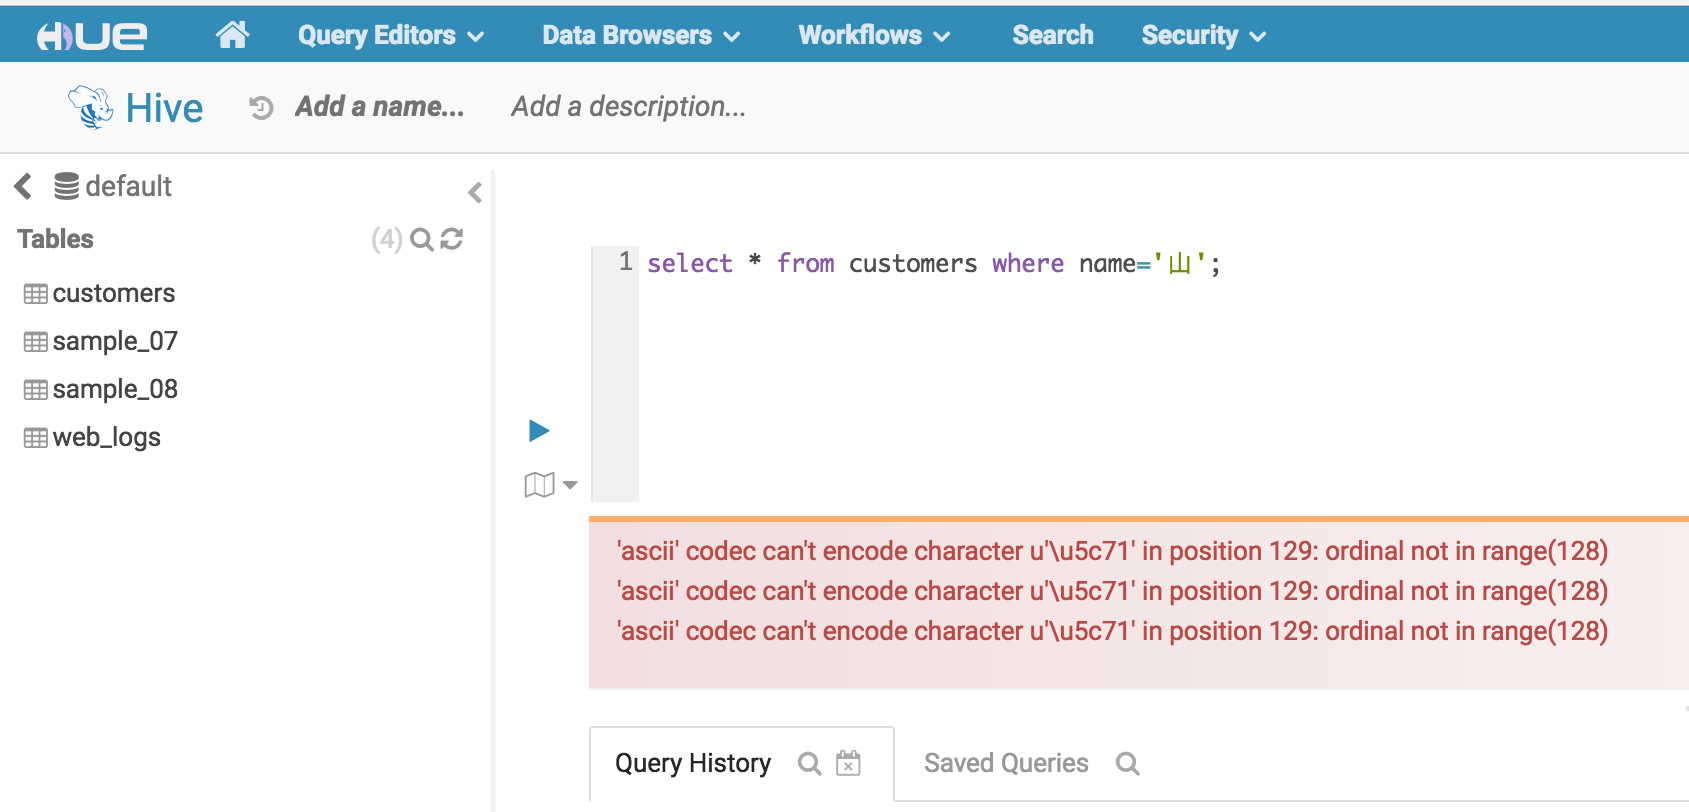Clear query history calendar icon
This screenshot has height=812, width=1689.
(848, 763)
